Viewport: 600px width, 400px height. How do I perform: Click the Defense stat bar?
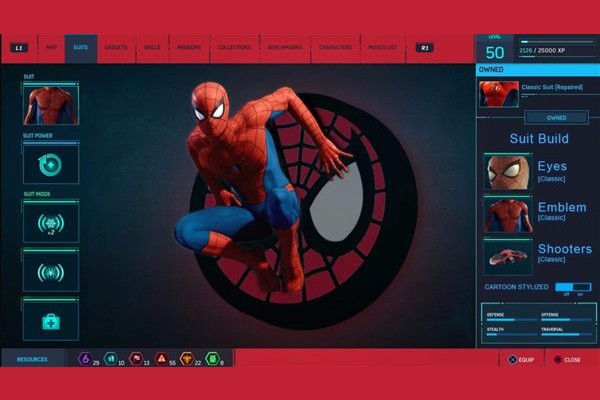tap(512, 320)
